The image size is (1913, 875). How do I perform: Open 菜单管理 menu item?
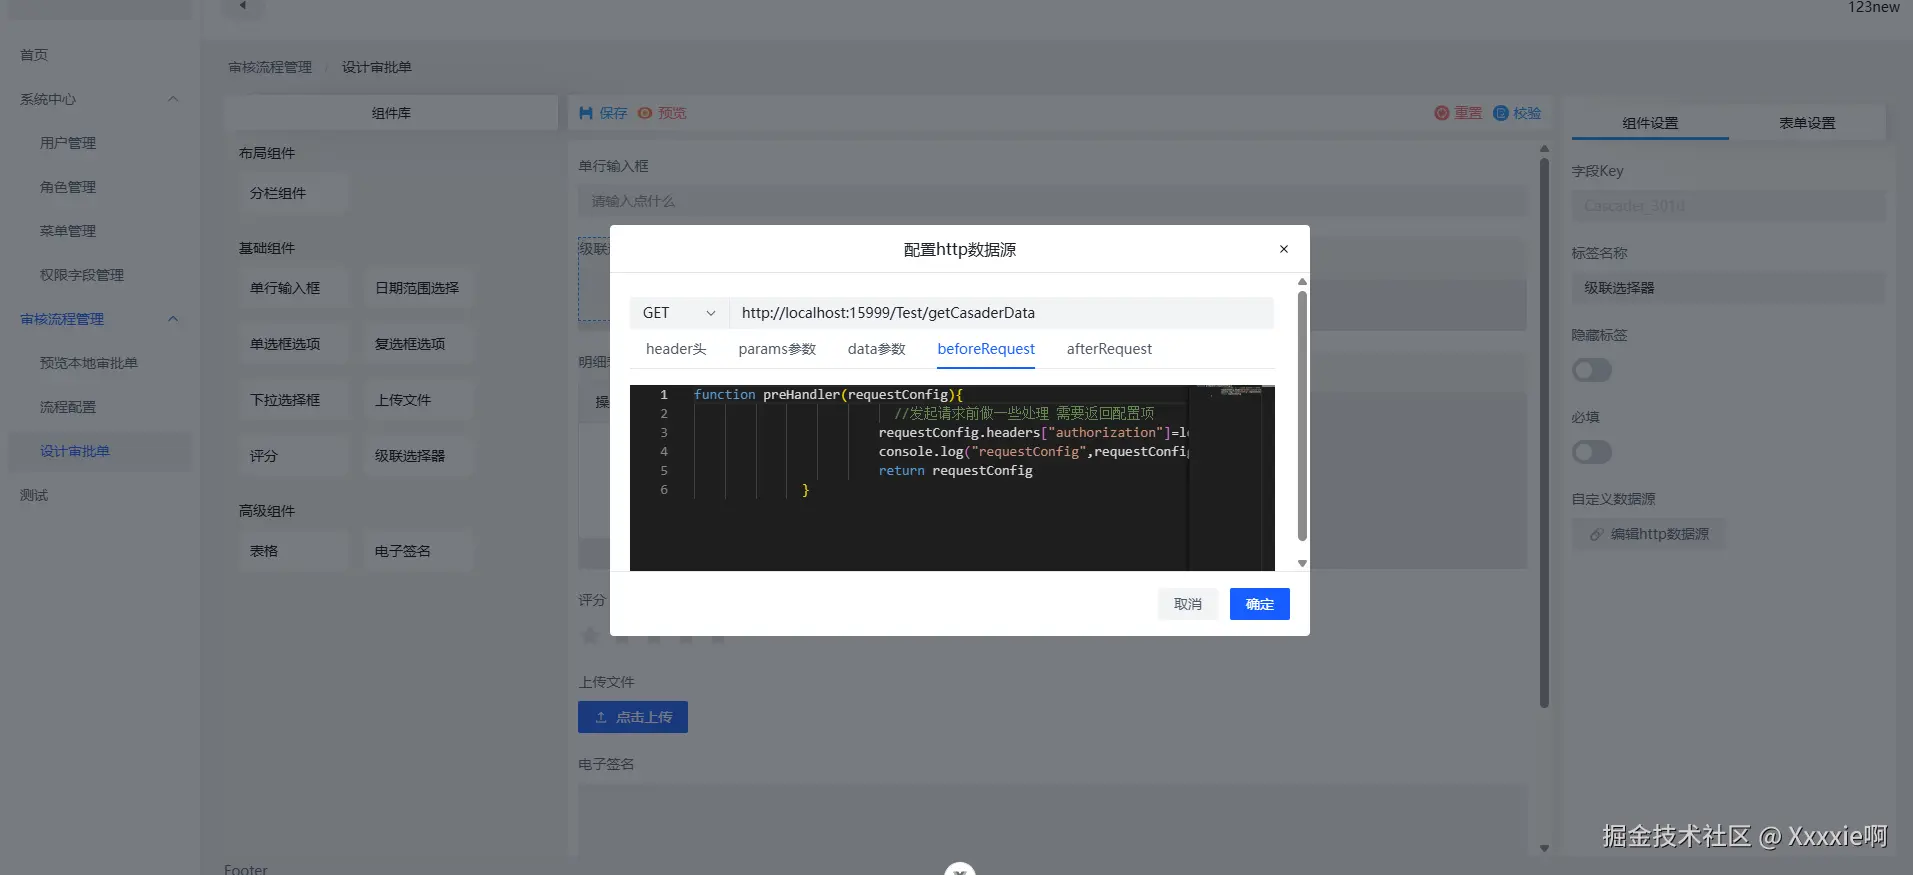[68, 231]
